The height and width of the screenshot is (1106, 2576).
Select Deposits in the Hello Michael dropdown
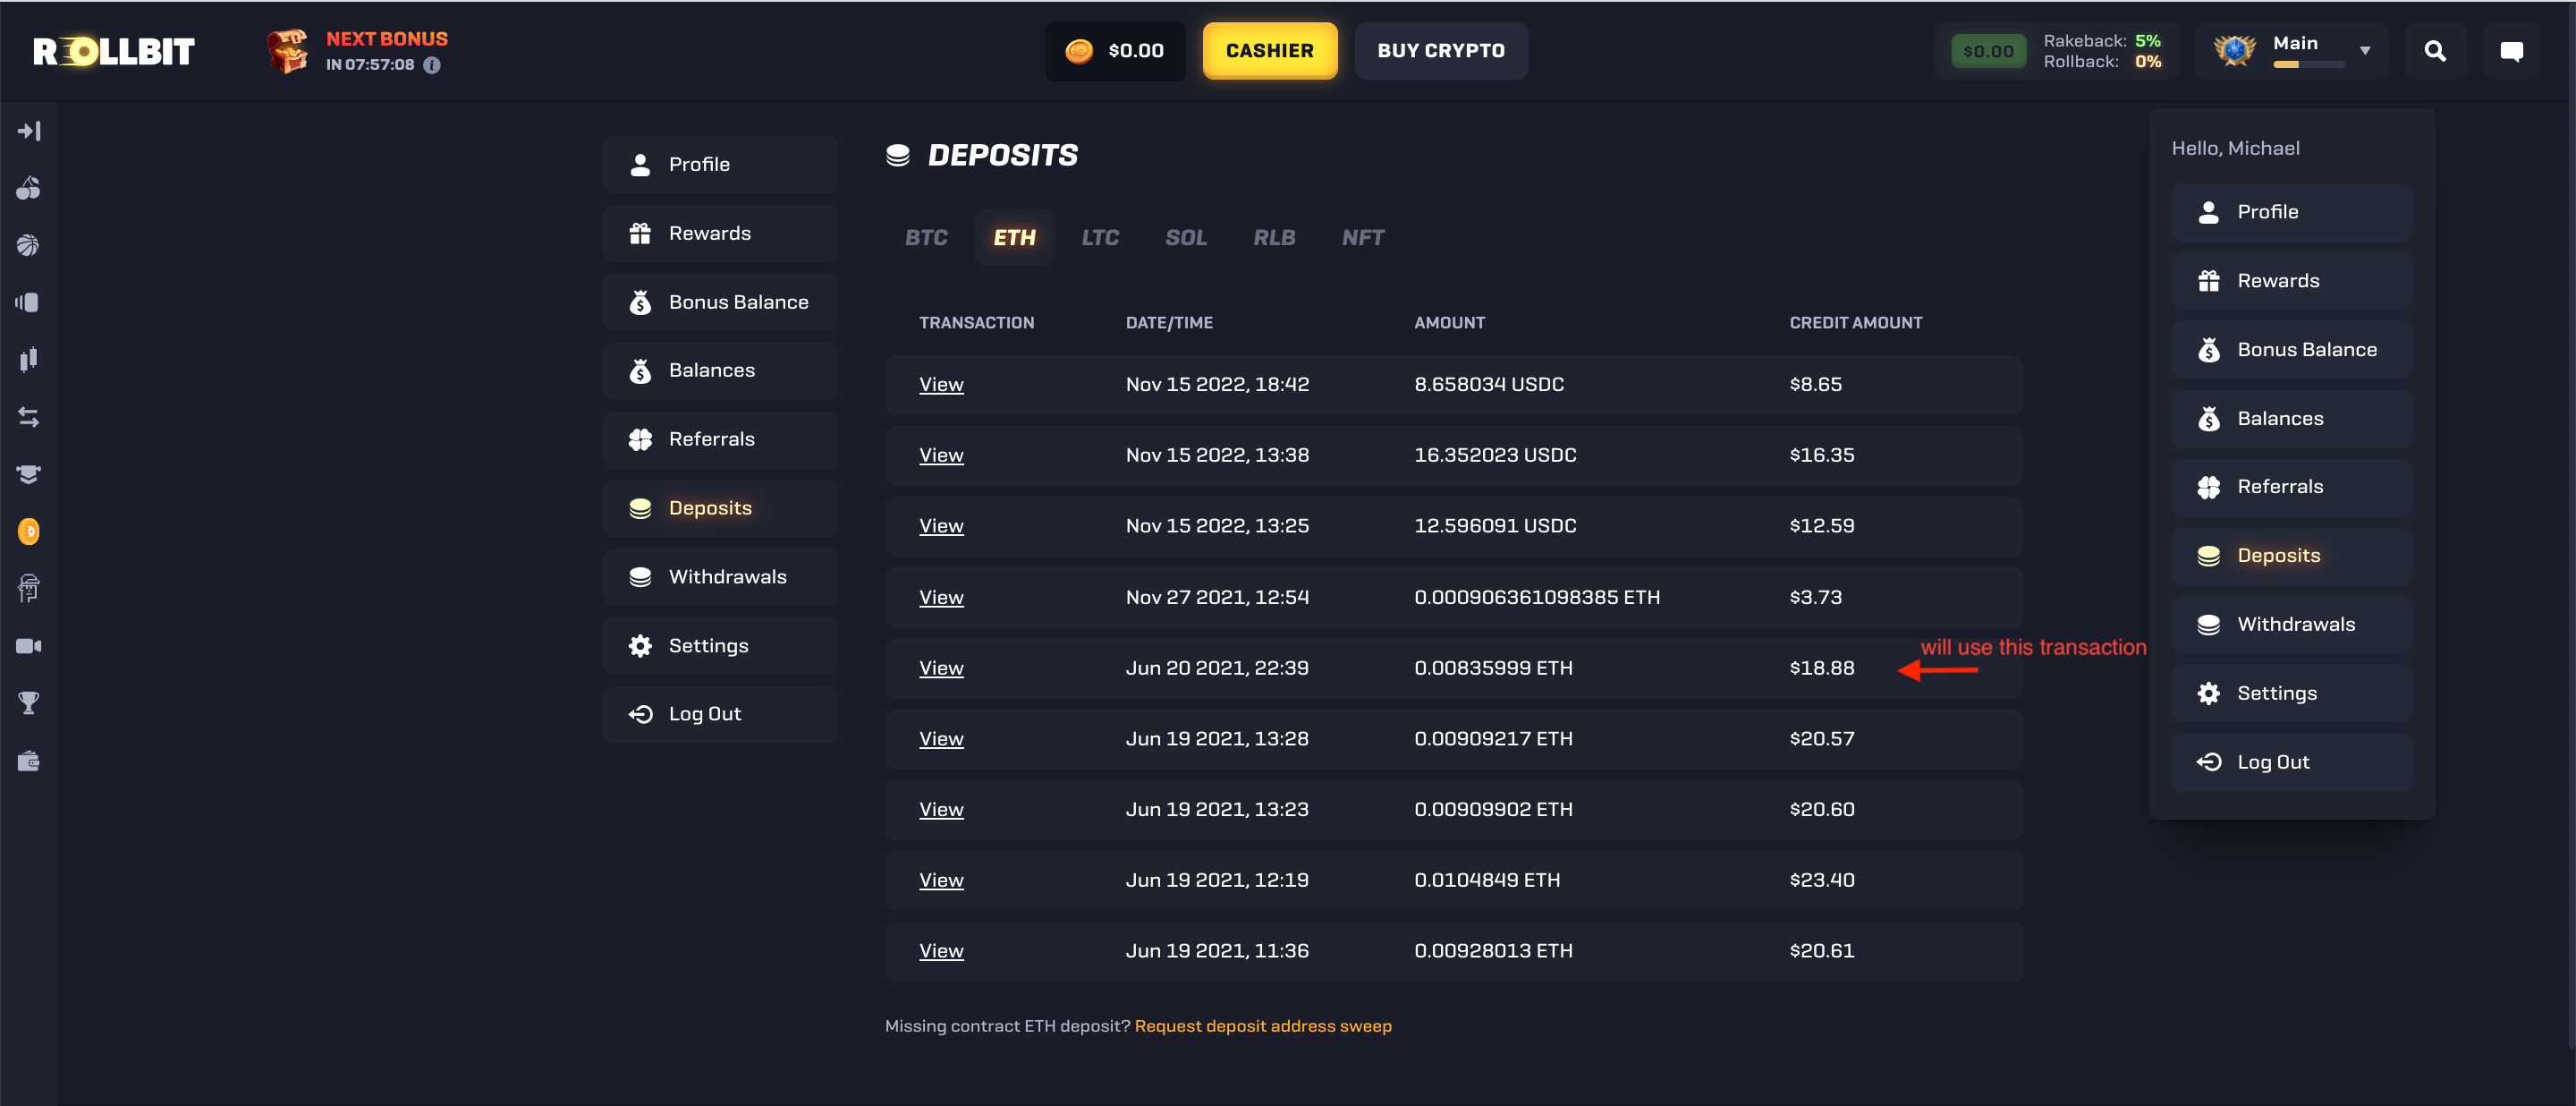point(2291,556)
